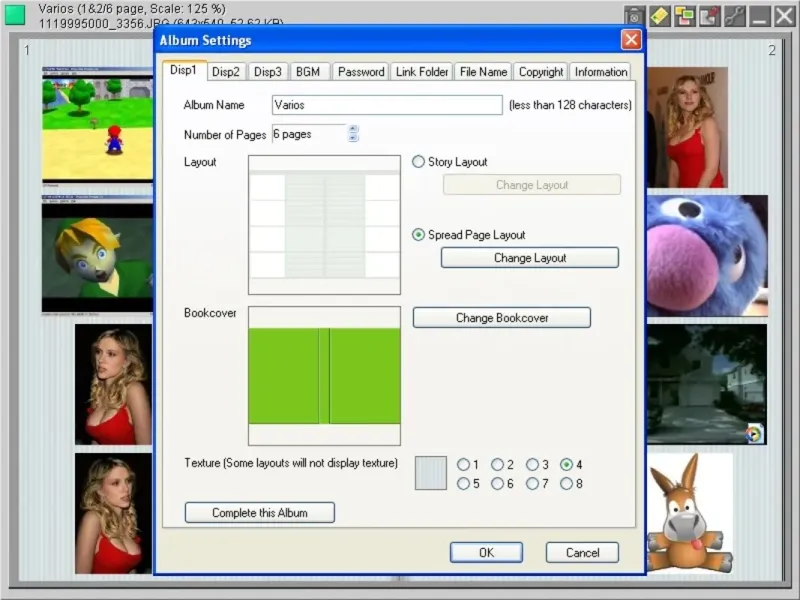The image size is (800, 600).
Task: Click the spread layout preview image
Action: point(324,225)
